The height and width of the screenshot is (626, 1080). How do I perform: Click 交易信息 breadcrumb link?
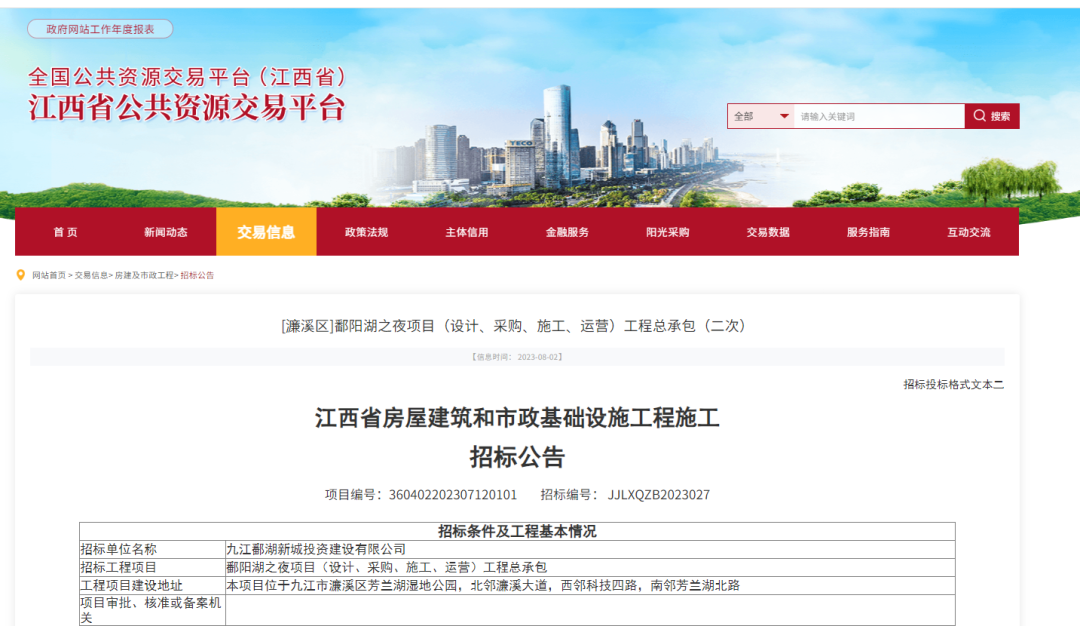tap(92, 275)
